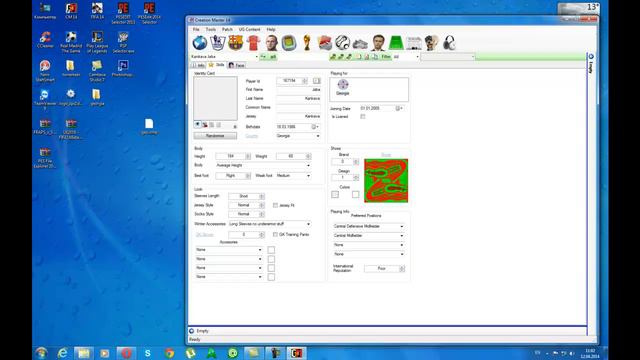Open the headphones Audio icon
The image size is (640, 360).
coord(449,43)
